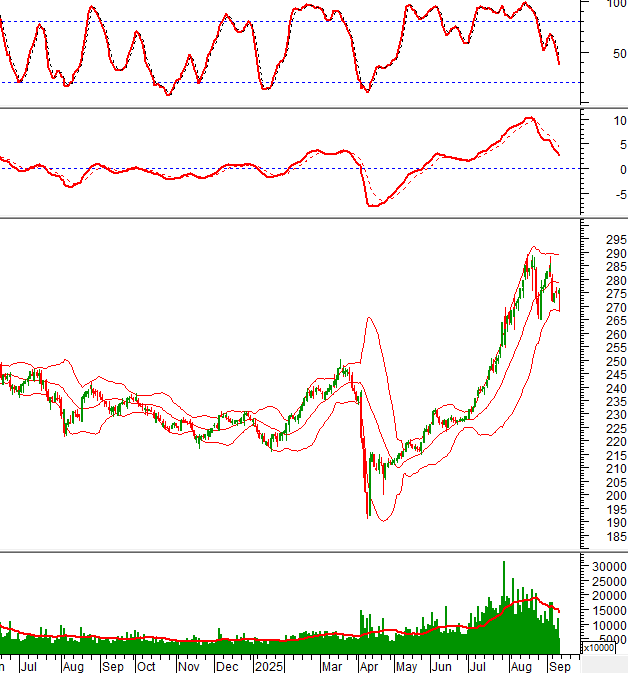Click the Aug label that follows 2025's Jul
Image resolution: width=628 pixels, height=673 pixels.
(521, 667)
